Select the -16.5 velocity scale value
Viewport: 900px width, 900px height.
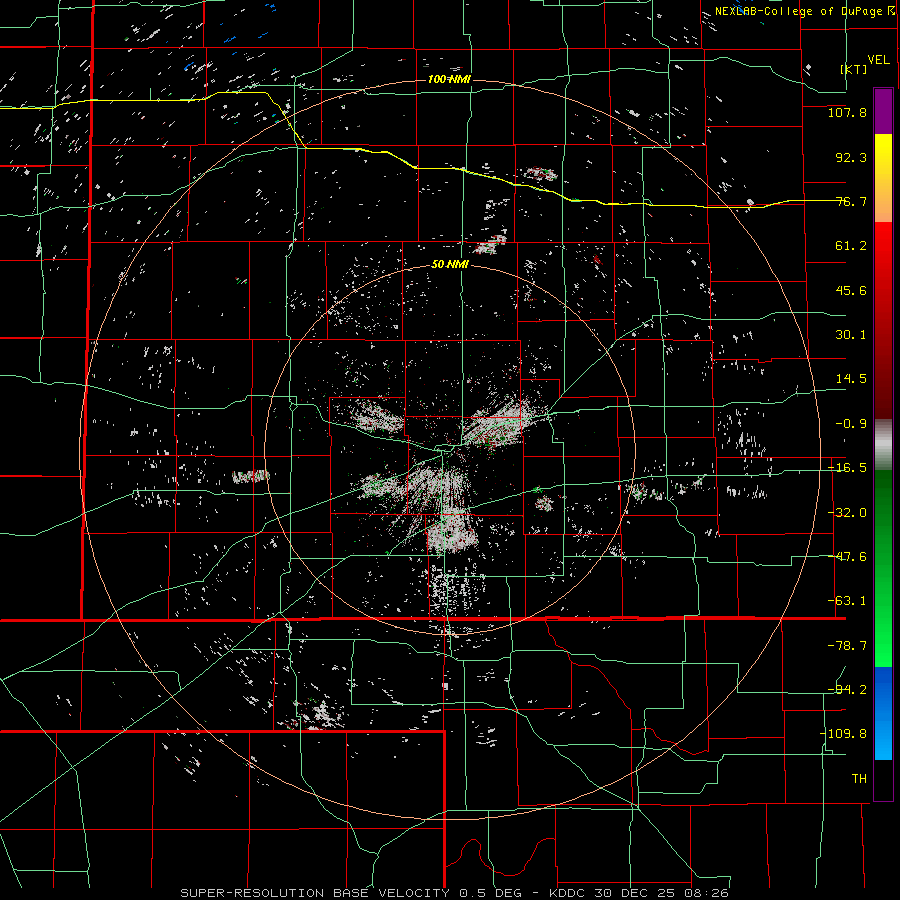[x=847, y=468]
